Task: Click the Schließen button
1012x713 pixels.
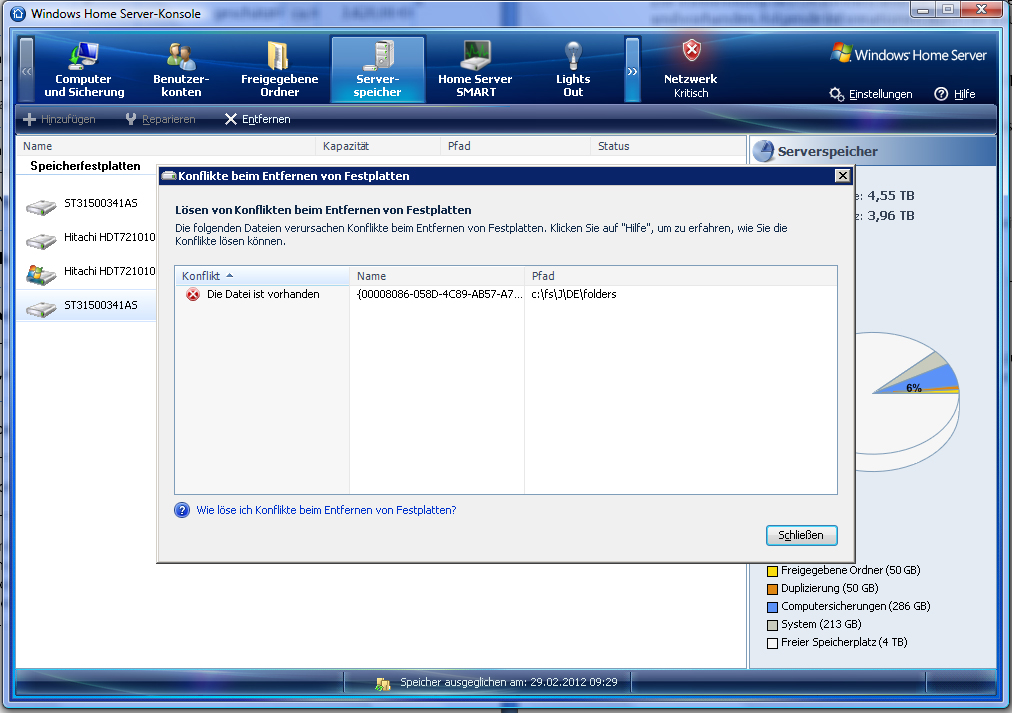Action: pyautogui.click(x=801, y=535)
